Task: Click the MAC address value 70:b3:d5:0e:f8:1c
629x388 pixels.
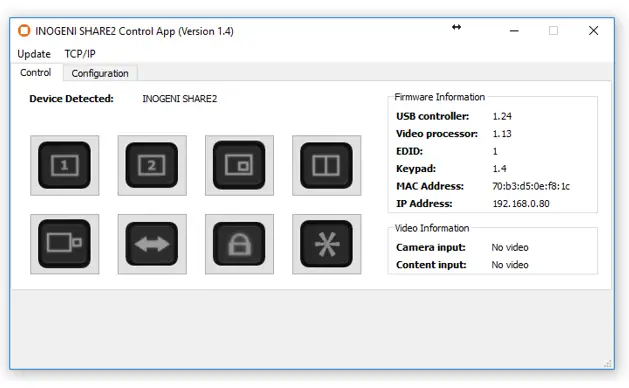Action: click(x=531, y=186)
